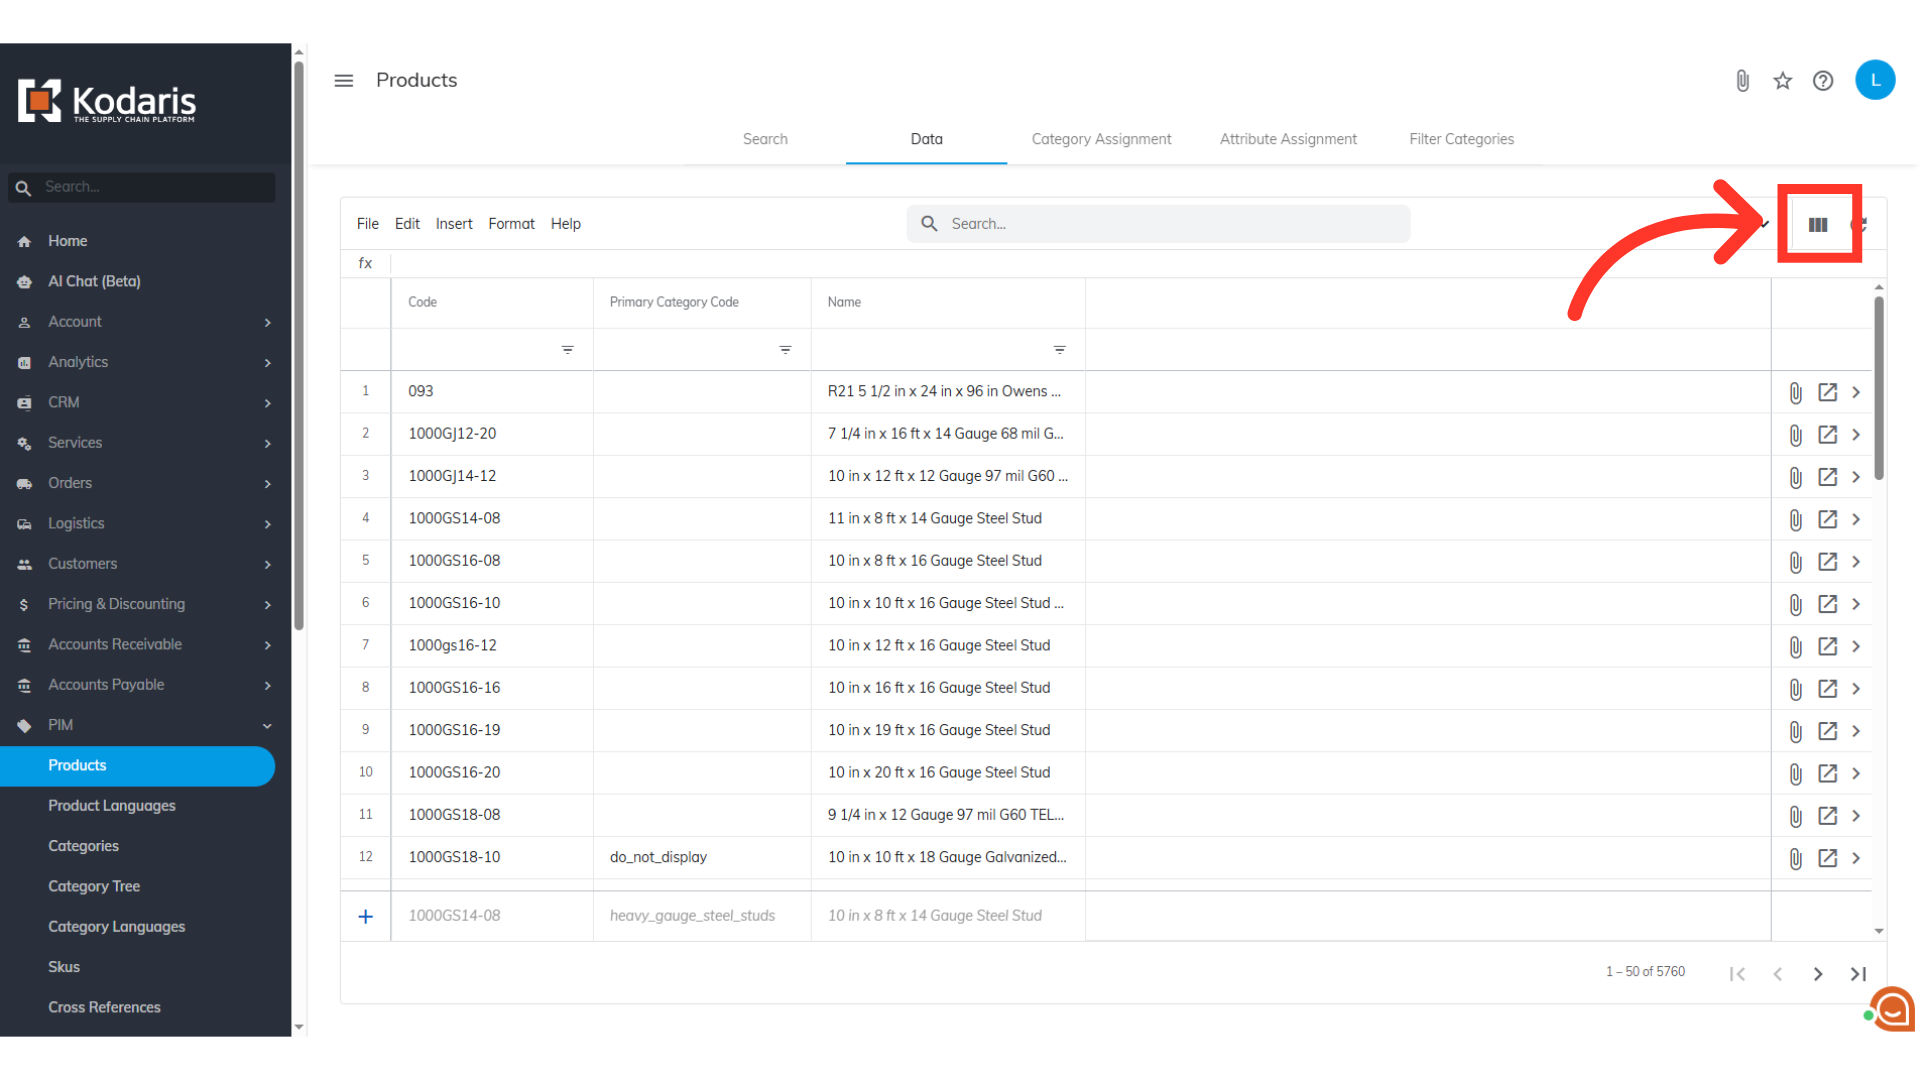Open the help question mark icon
Viewport: 1920px width, 1080px height.
click(x=1823, y=81)
